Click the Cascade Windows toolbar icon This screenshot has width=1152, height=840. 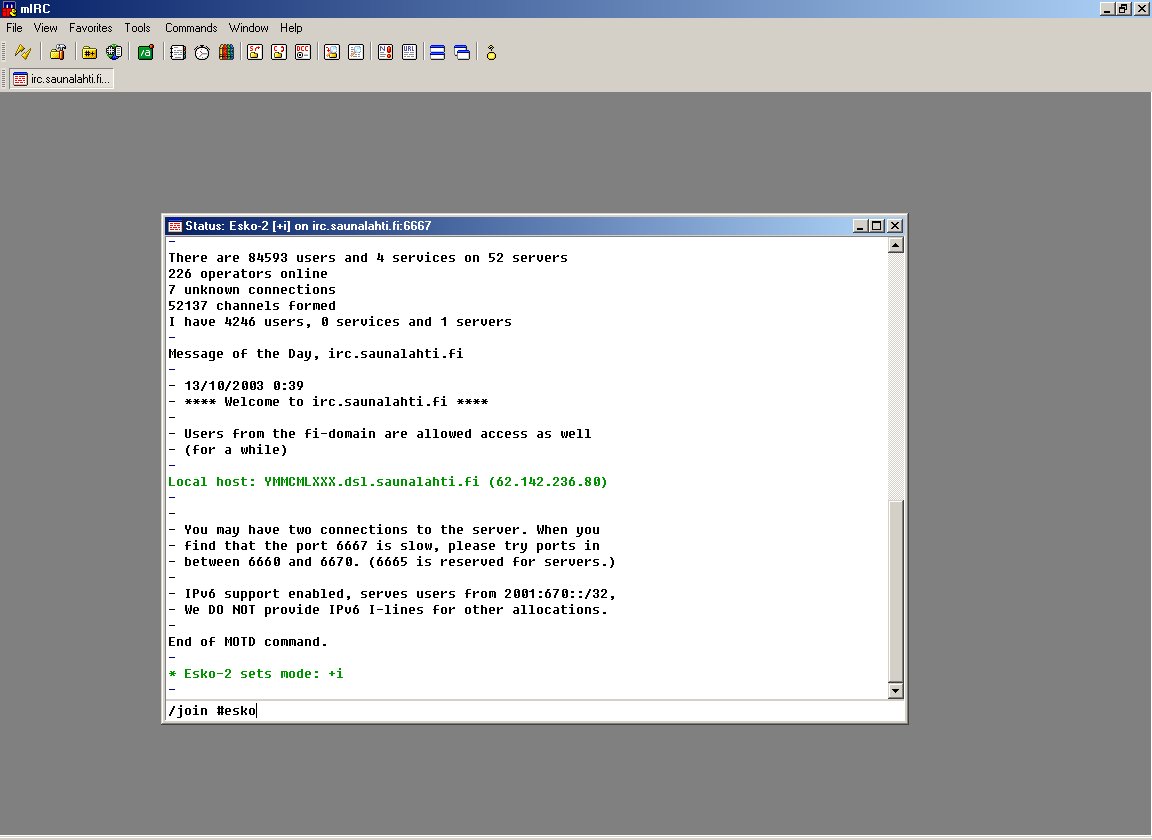[462, 52]
